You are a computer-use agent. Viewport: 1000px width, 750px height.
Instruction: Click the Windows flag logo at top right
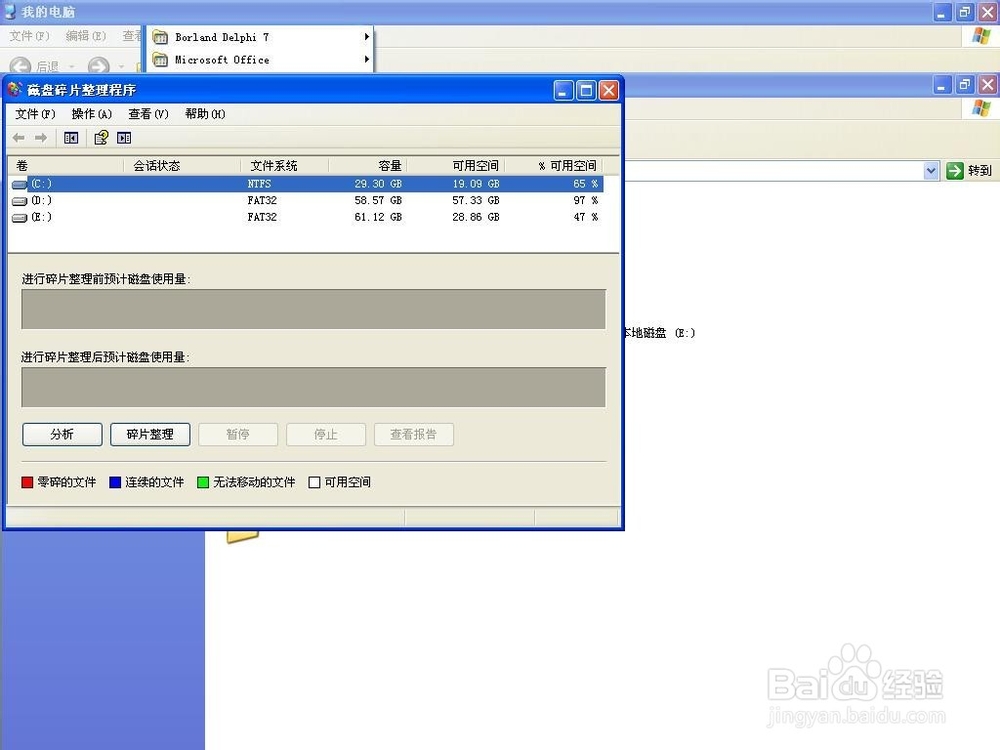(x=982, y=36)
